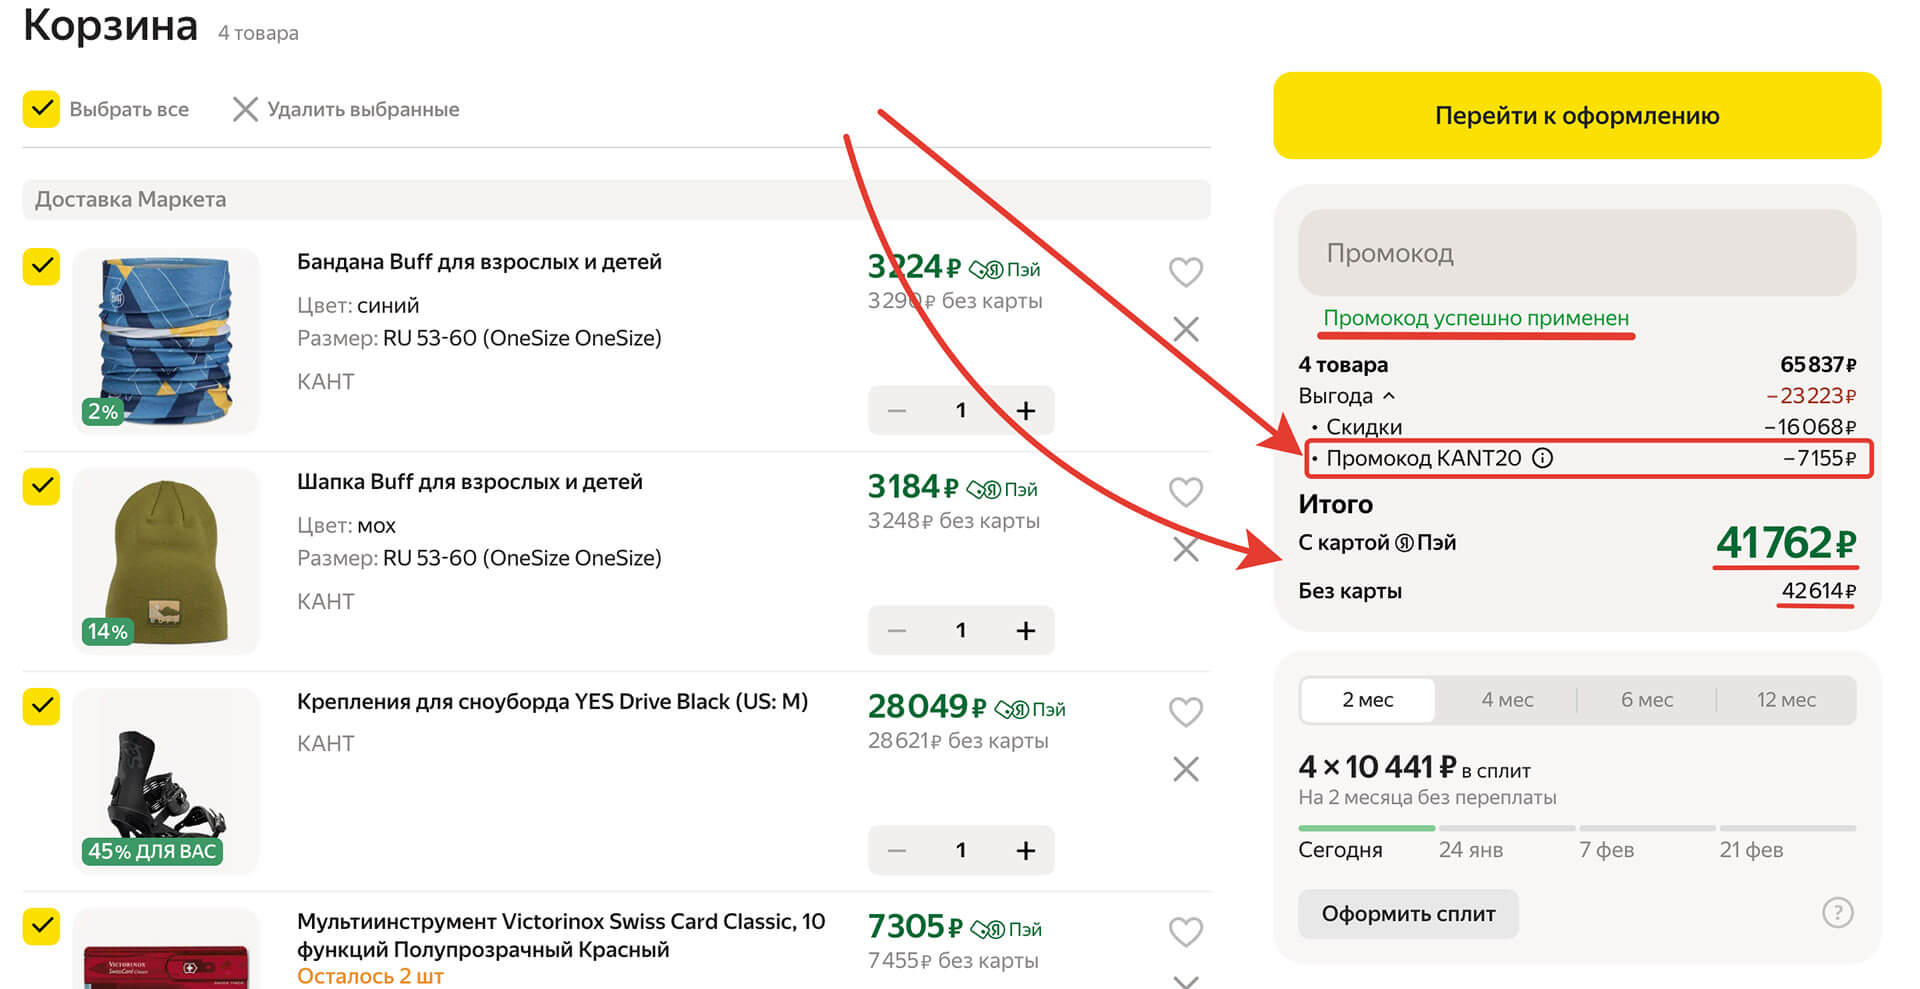The height and width of the screenshot is (989, 1920).
Task: Increase quantity of Шапка Buff with plus
Action: pos(1025,630)
